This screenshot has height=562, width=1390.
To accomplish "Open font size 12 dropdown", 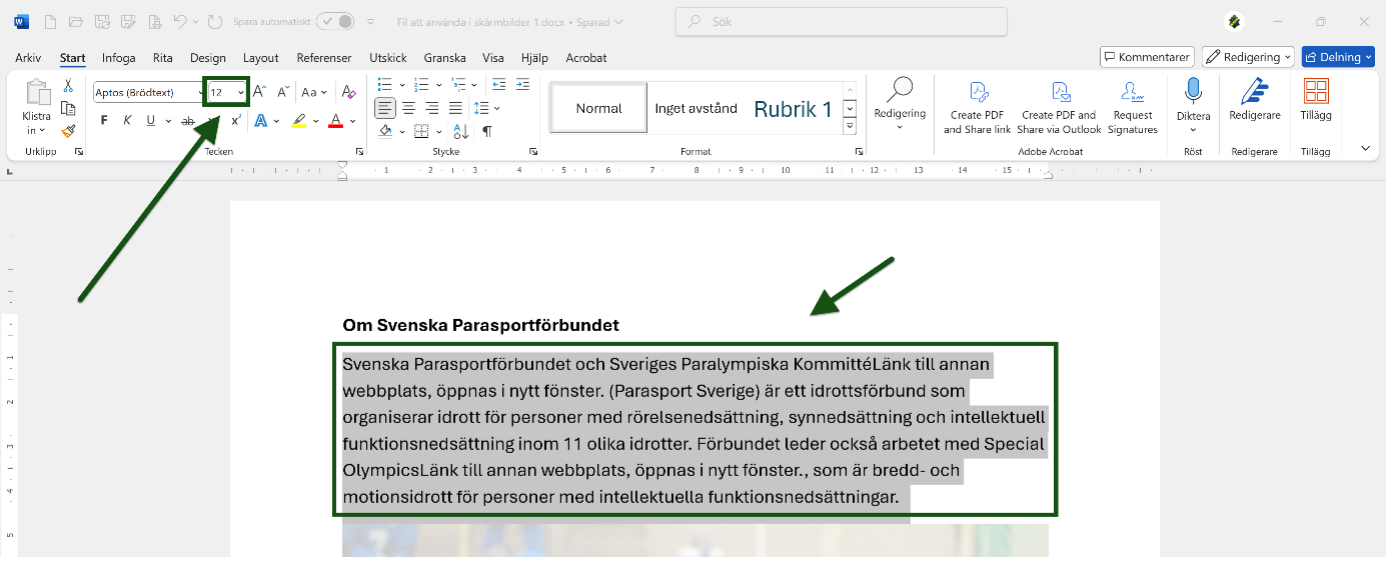I will coord(241,93).
